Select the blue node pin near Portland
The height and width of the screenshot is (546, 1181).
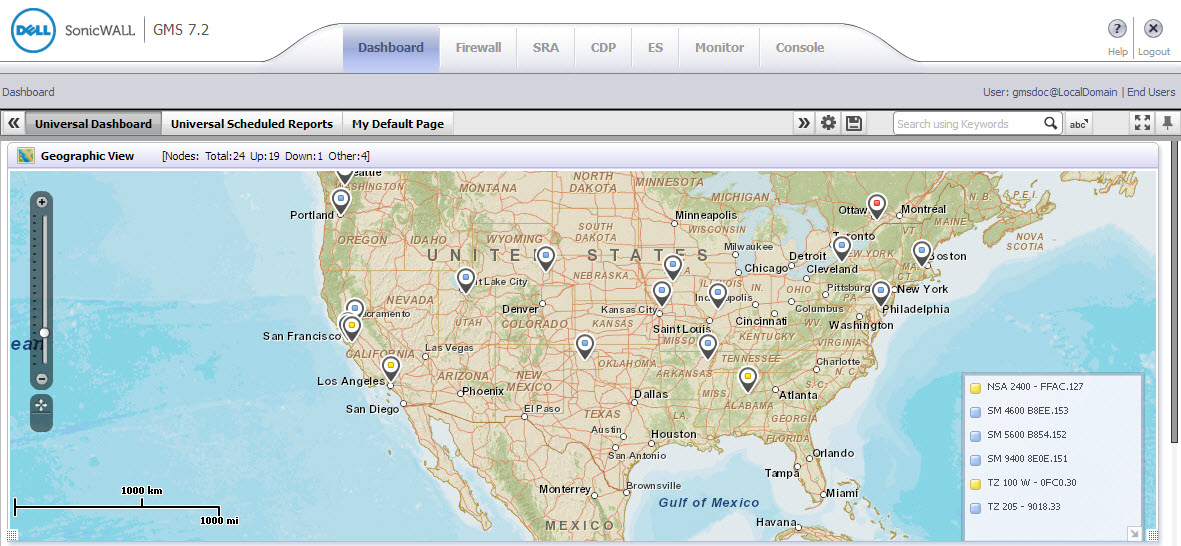(x=341, y=200)
